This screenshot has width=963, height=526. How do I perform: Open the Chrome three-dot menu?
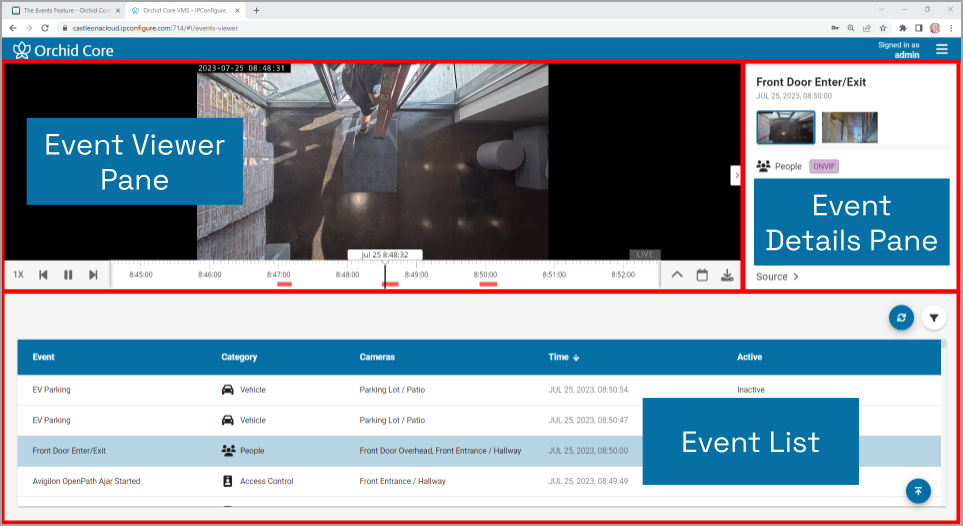click(x=951, y=28)
